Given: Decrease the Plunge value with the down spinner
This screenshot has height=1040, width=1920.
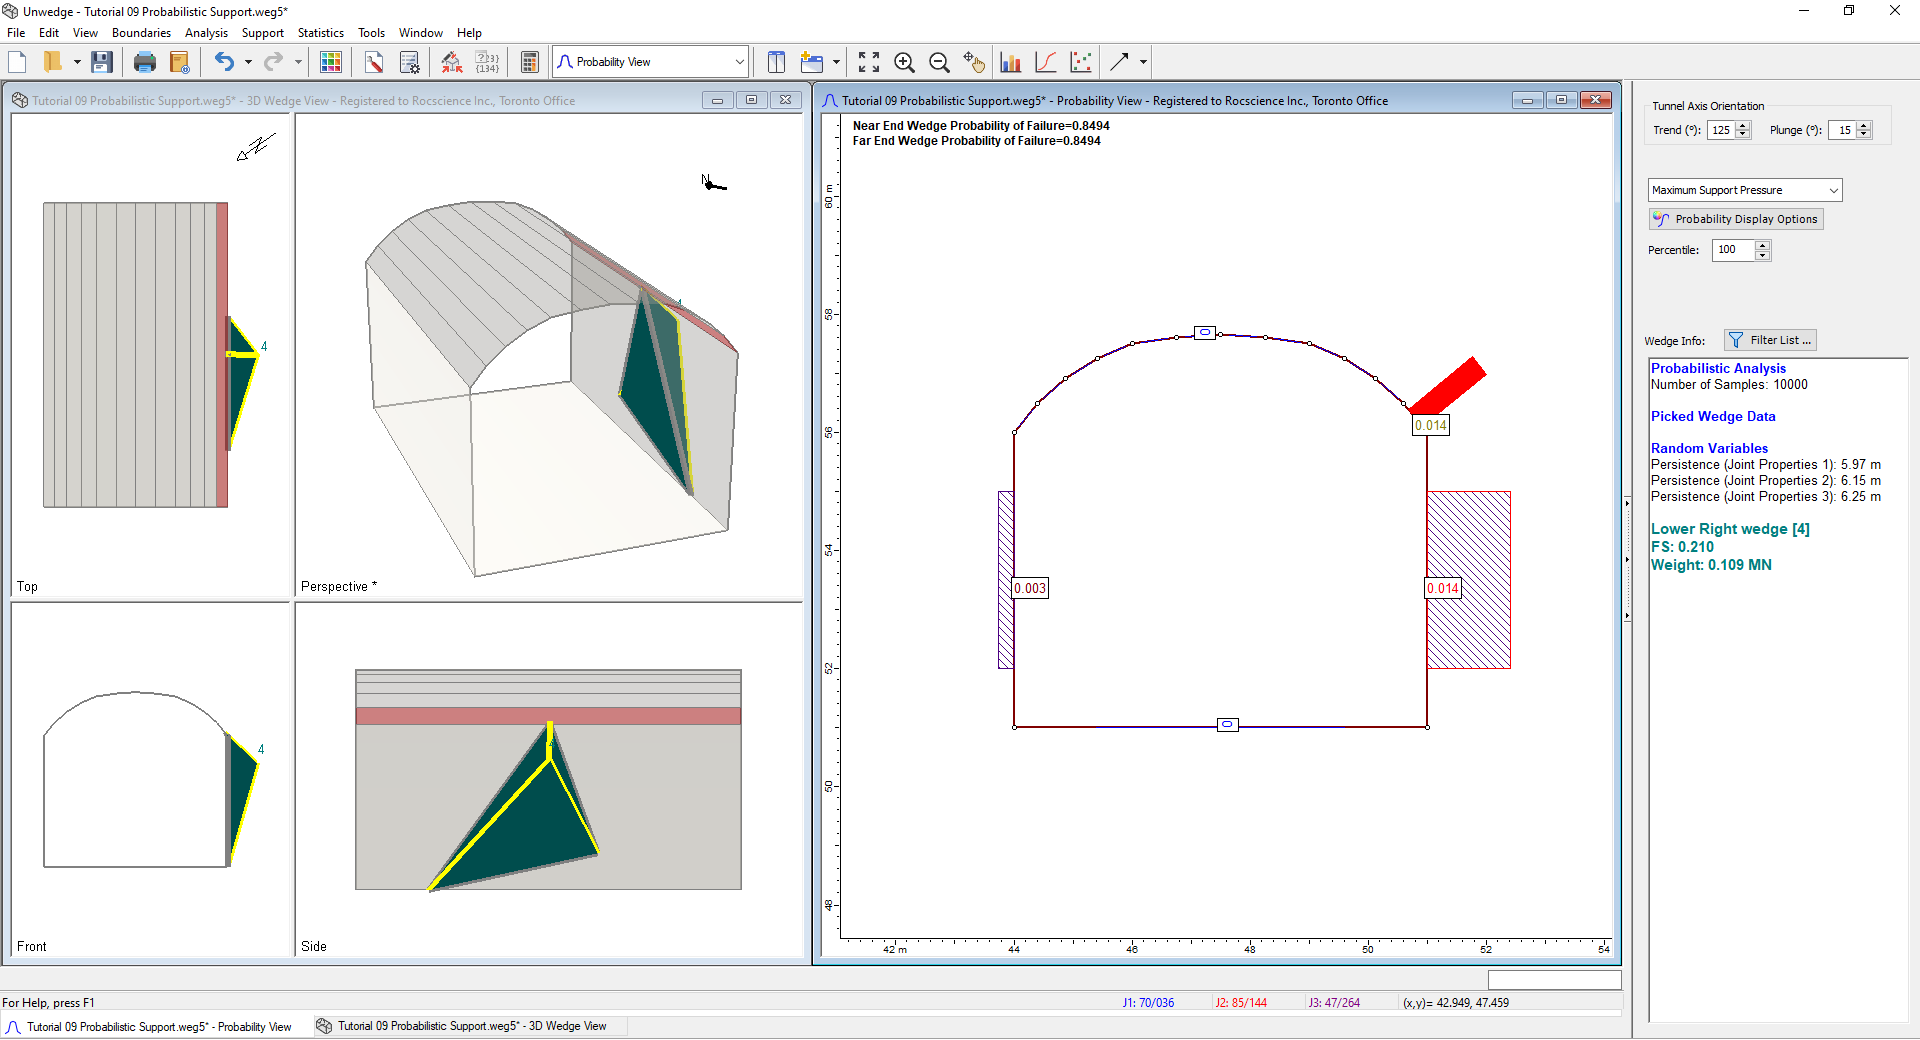Looking at the screenshot, I should point(1864,134).
